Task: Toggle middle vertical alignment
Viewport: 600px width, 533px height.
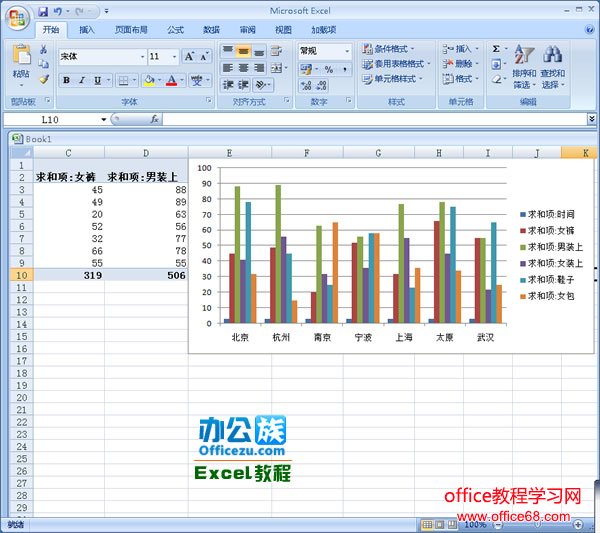Action: tap(244, 51)
